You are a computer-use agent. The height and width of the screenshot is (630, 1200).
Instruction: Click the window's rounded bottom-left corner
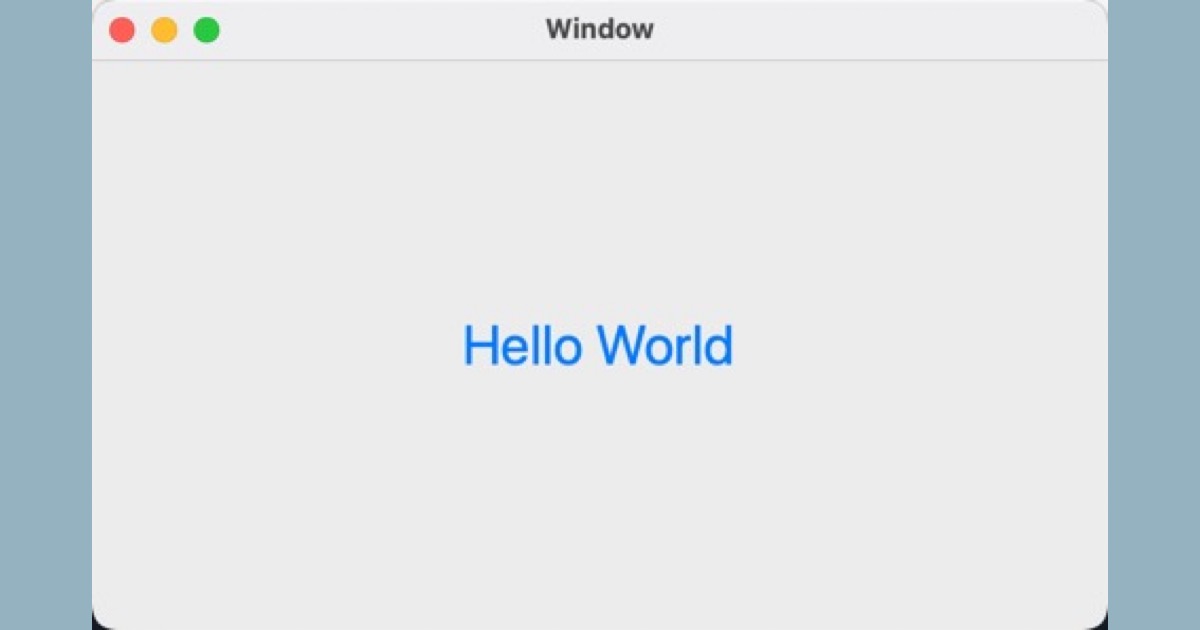[102, 618]
